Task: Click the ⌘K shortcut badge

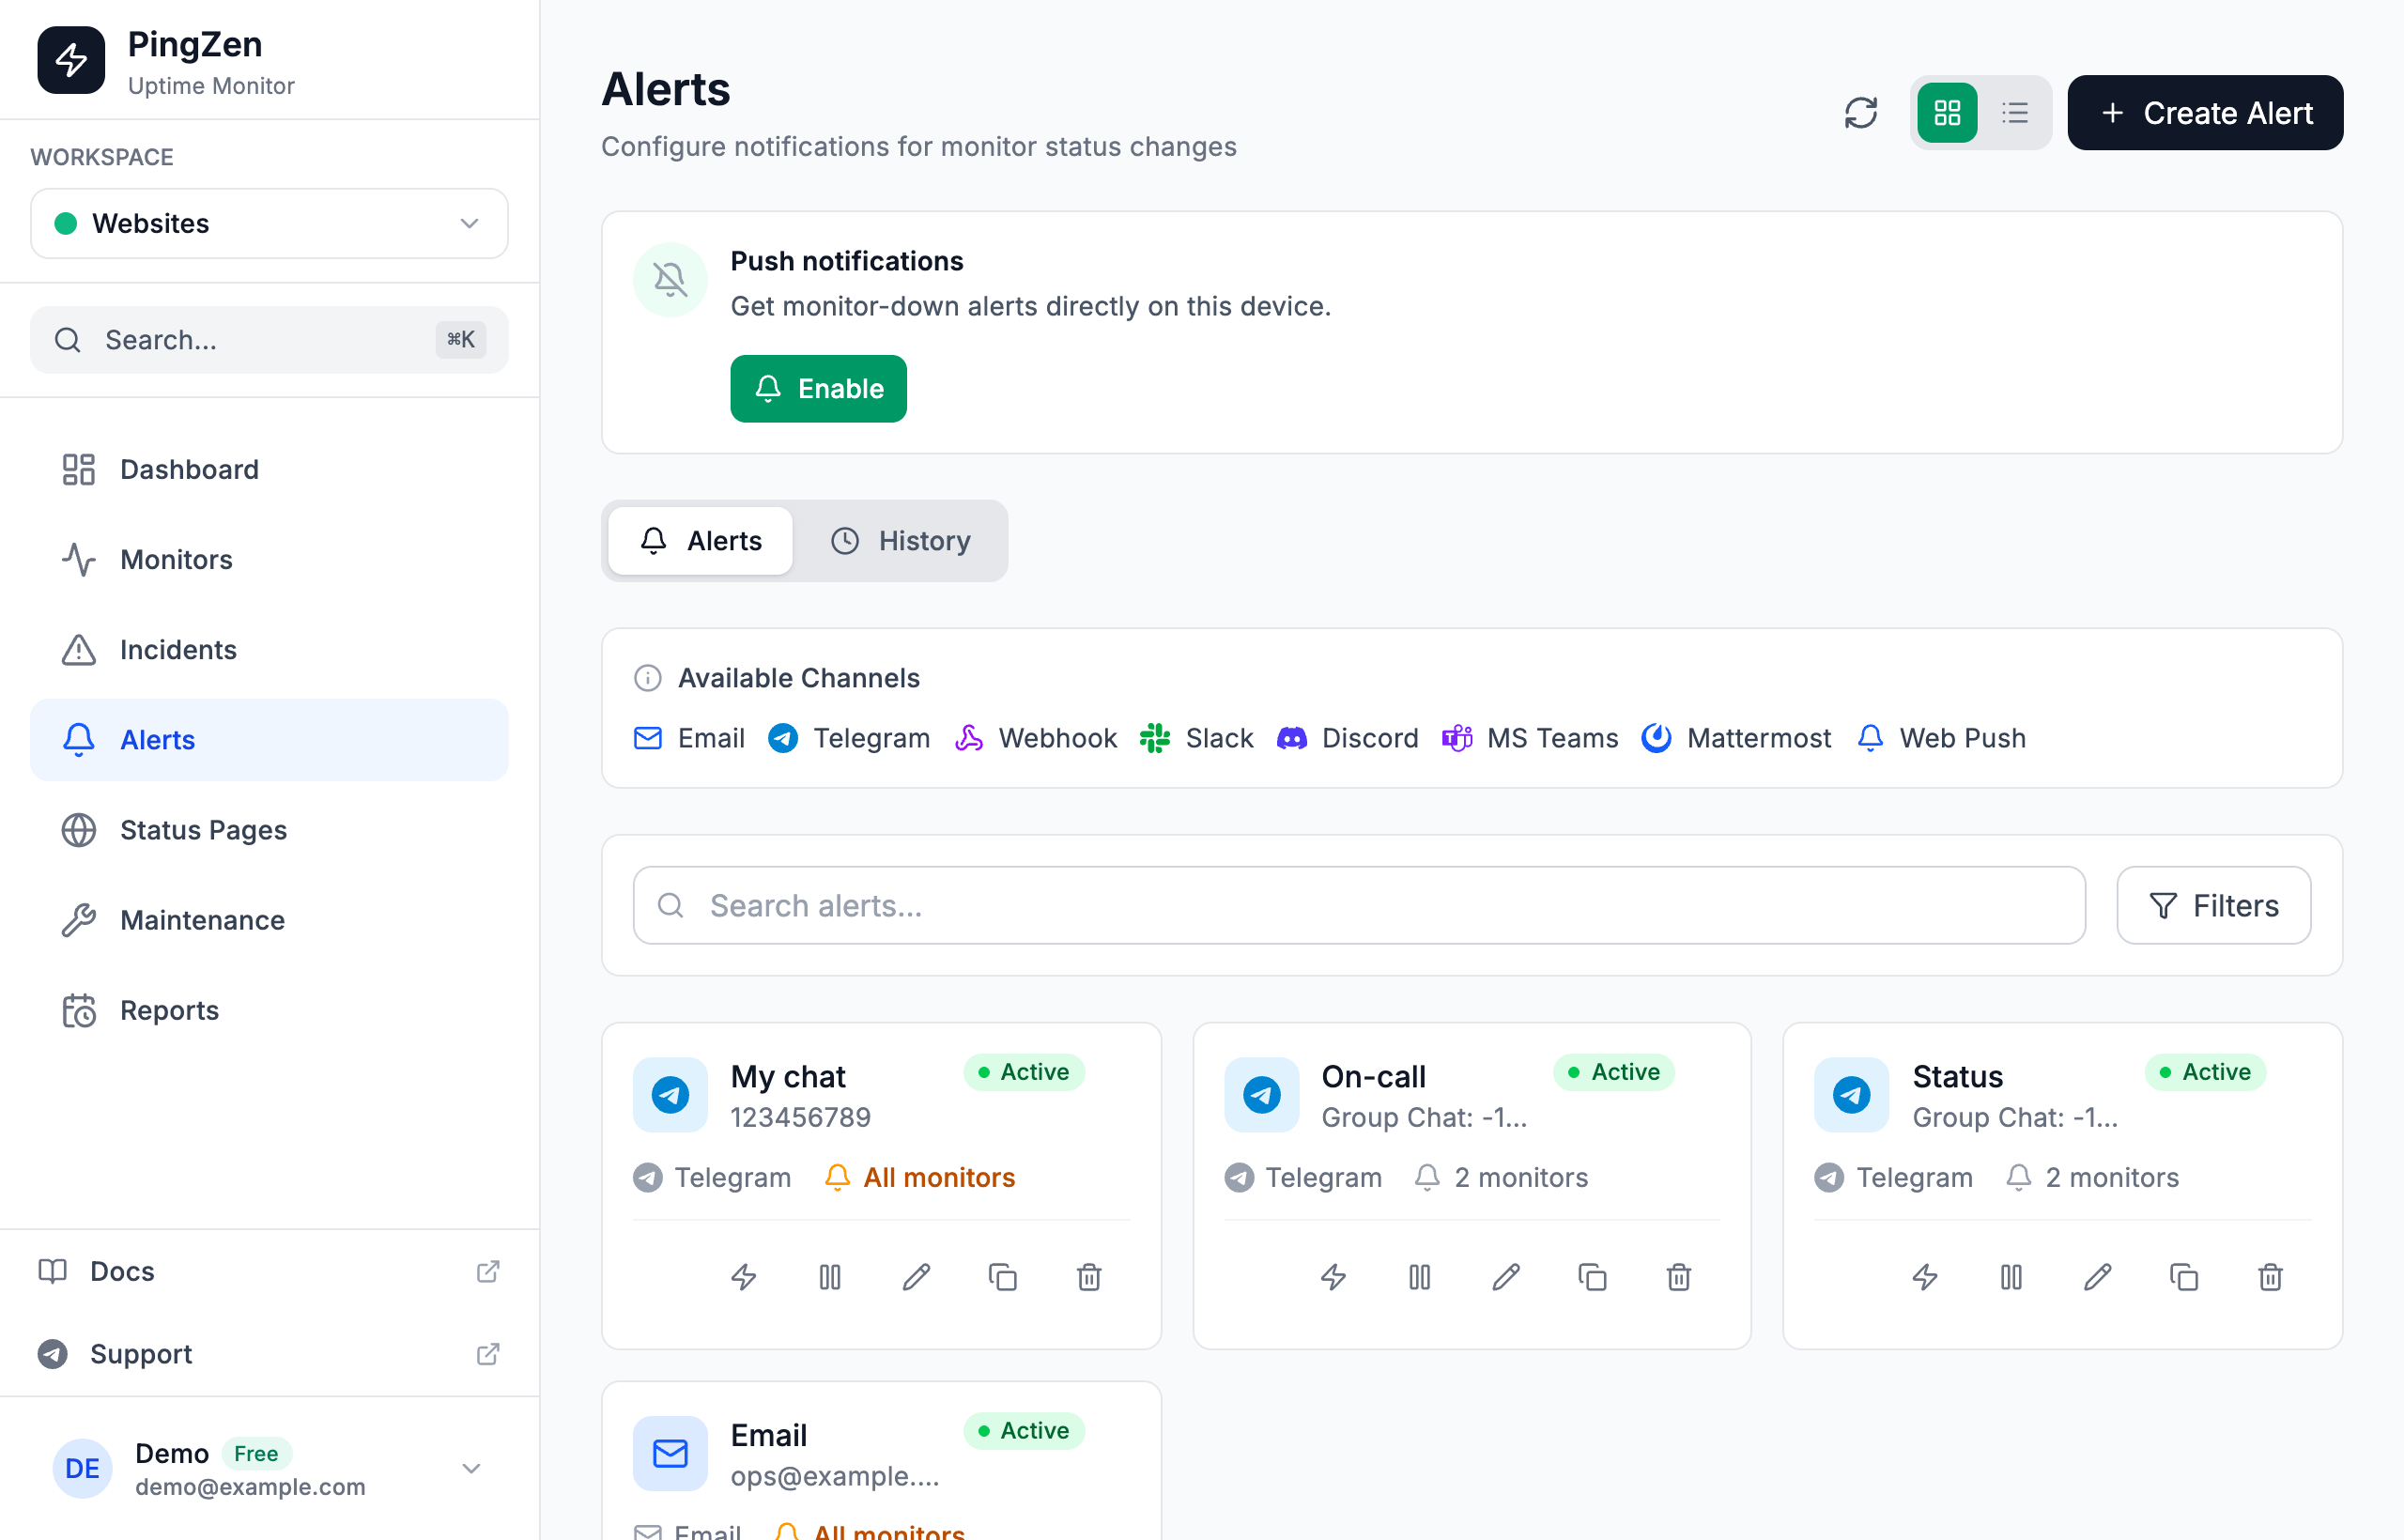Action: (461, 339)
